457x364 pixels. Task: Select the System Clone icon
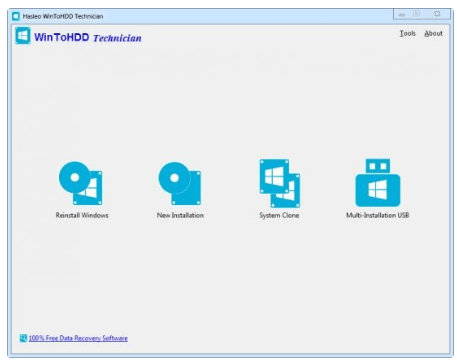pyautogui.click(x=280, y=183)
